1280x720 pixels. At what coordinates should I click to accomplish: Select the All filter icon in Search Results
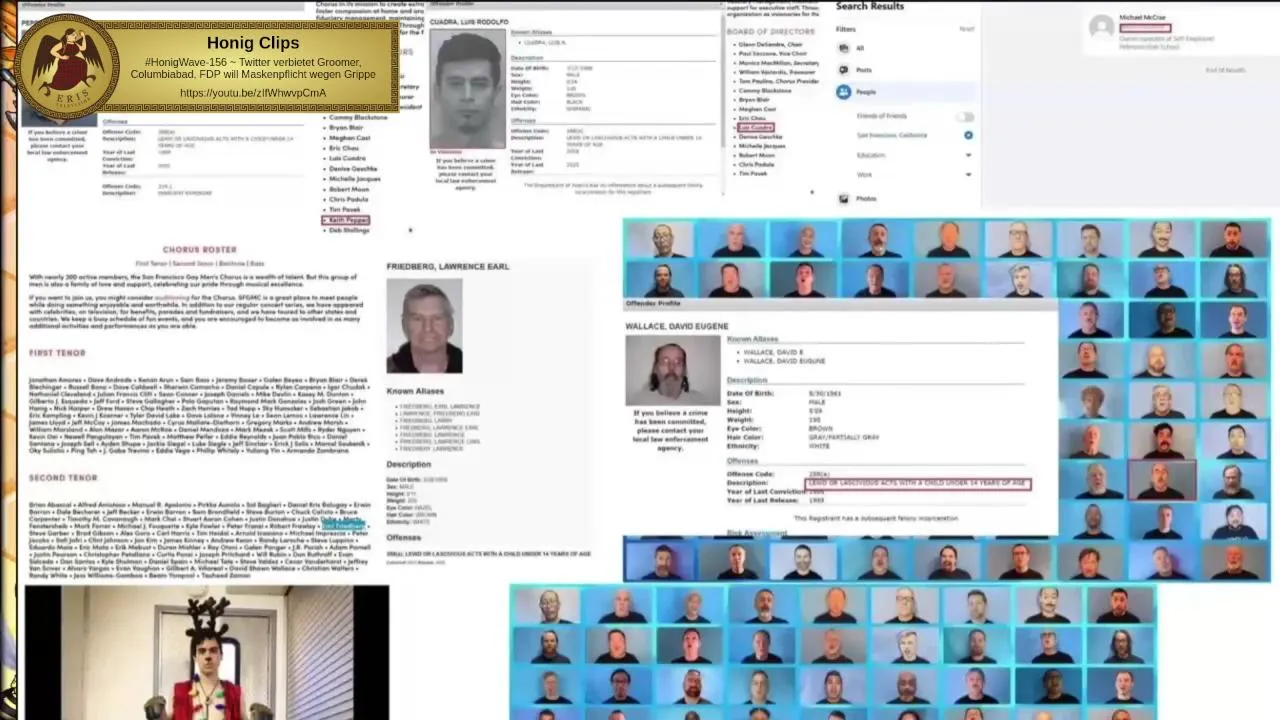pyautogui.click(x=844, y=48)
